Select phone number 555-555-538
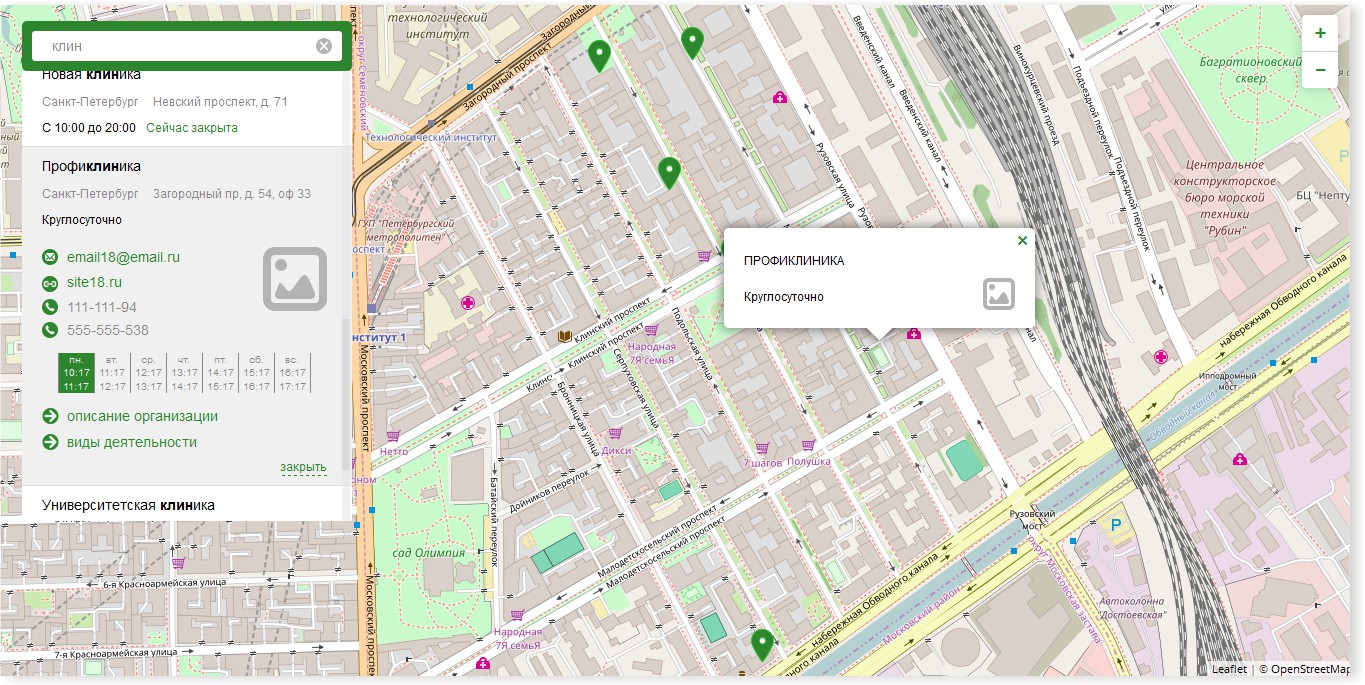 click(108, 330)
